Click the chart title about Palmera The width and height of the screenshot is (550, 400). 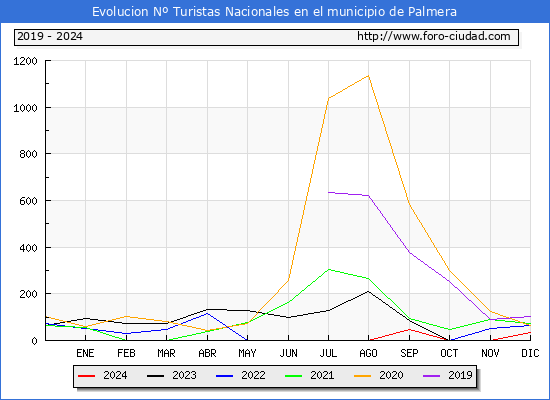[274, 12]
